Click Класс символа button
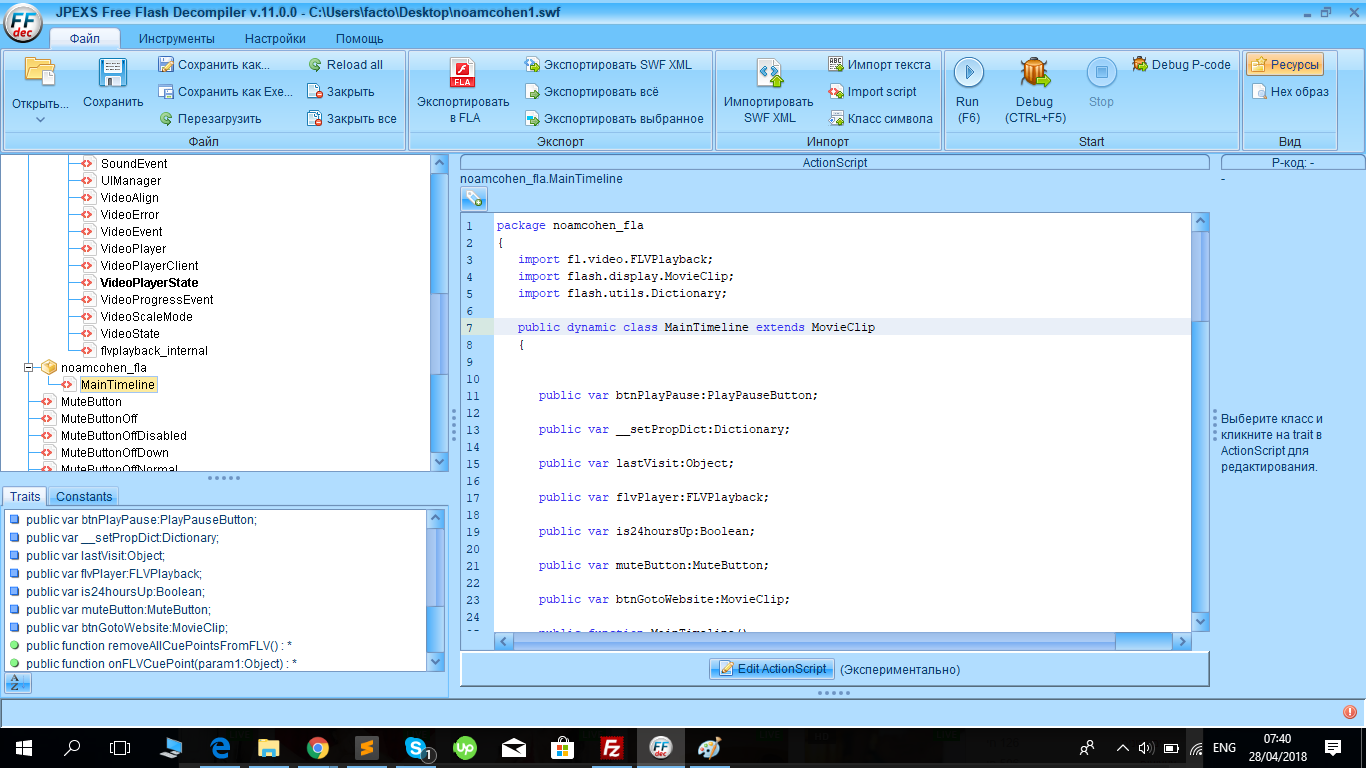This screenshot has height=768, width=1366. click(x=881, y=119)
